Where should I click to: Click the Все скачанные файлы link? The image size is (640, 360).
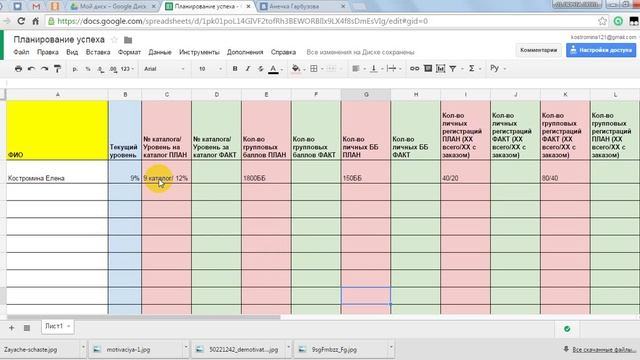coord(604,350)
